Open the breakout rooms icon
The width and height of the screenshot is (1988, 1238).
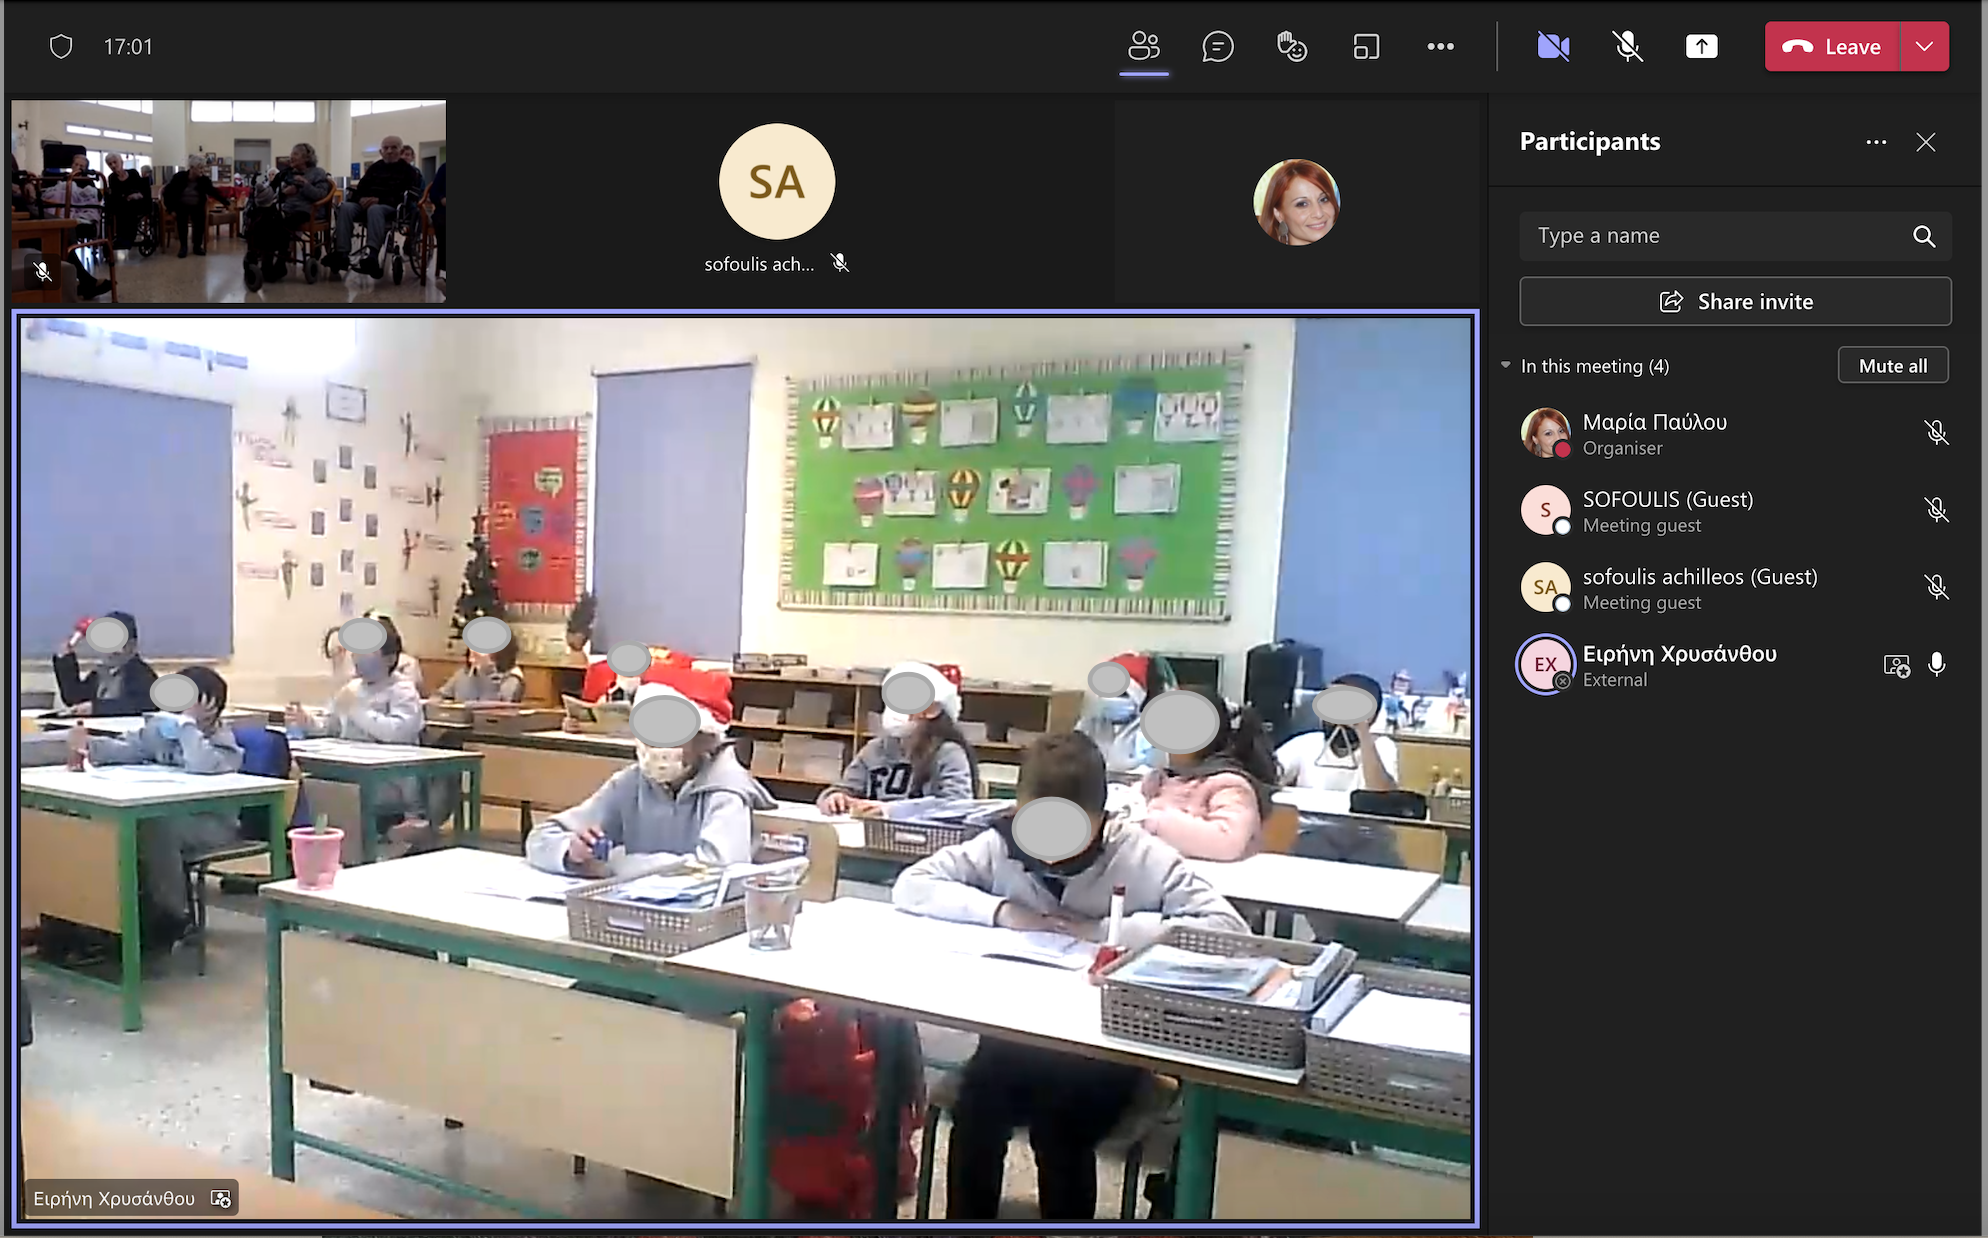(x=1366, y=46)
